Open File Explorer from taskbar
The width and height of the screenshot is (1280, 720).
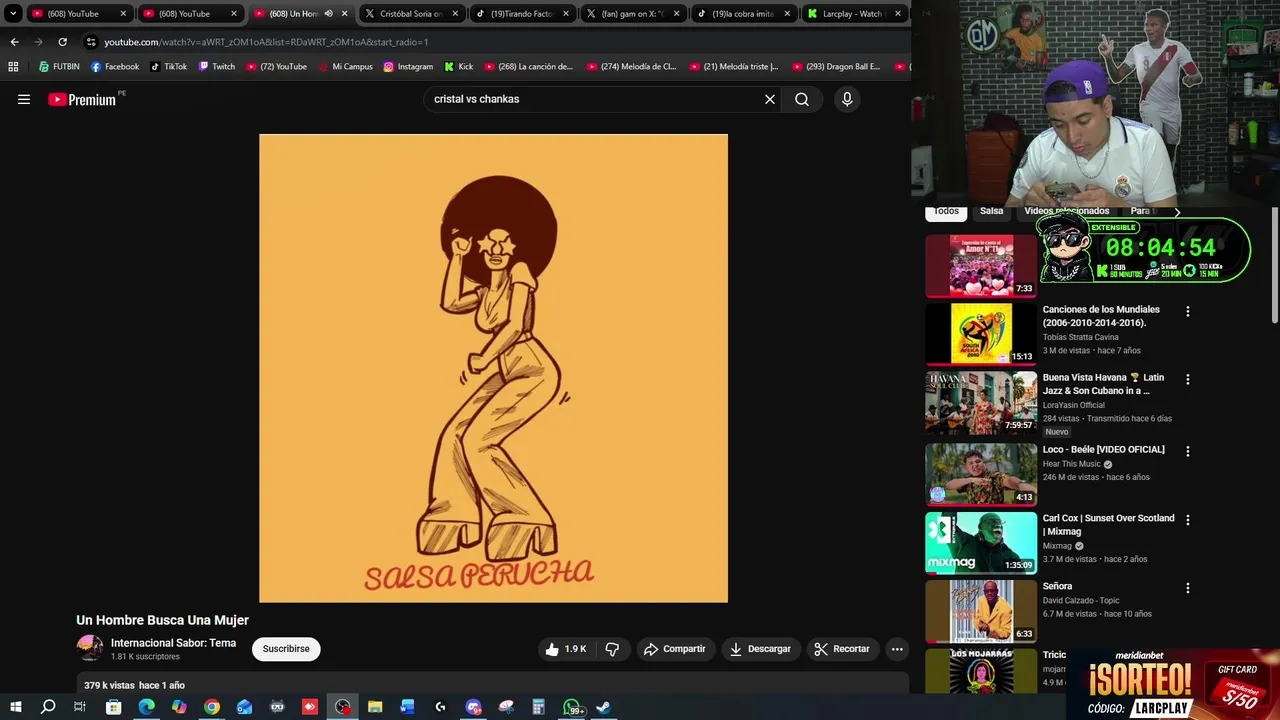click(375, 707)
